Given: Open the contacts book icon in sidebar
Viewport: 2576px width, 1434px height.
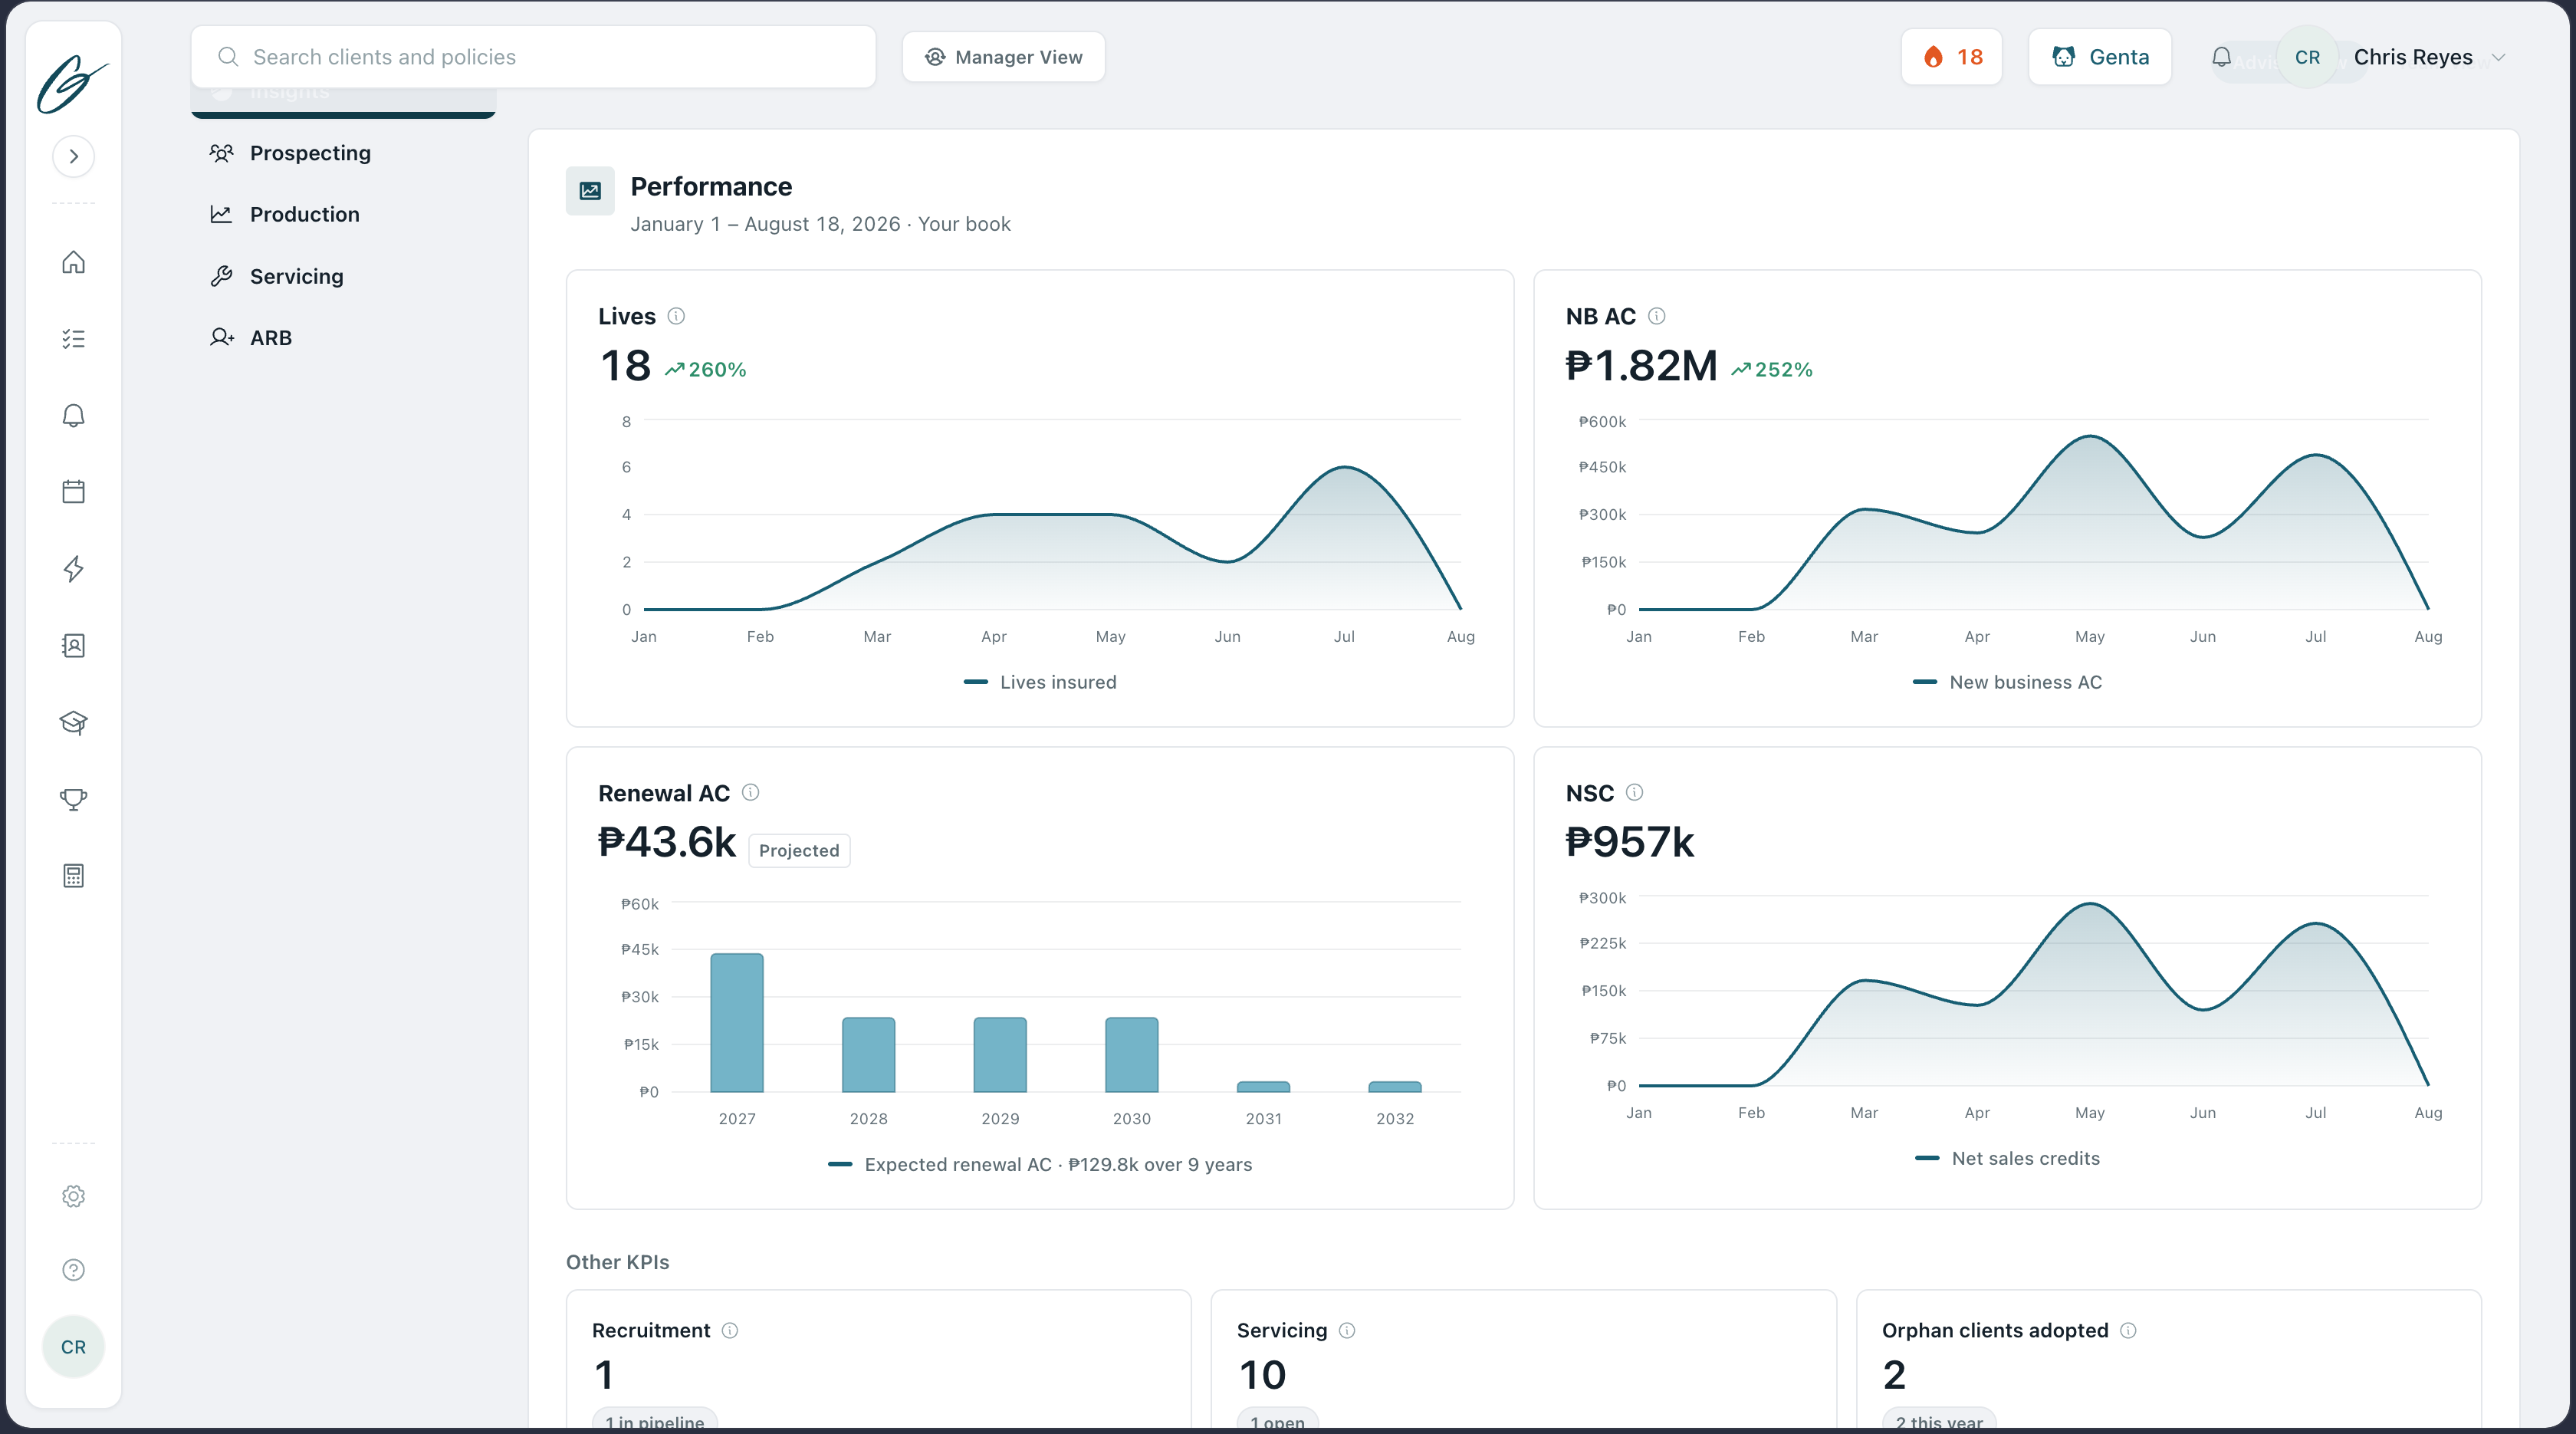Looking at the screenshot, I should 73,646.
